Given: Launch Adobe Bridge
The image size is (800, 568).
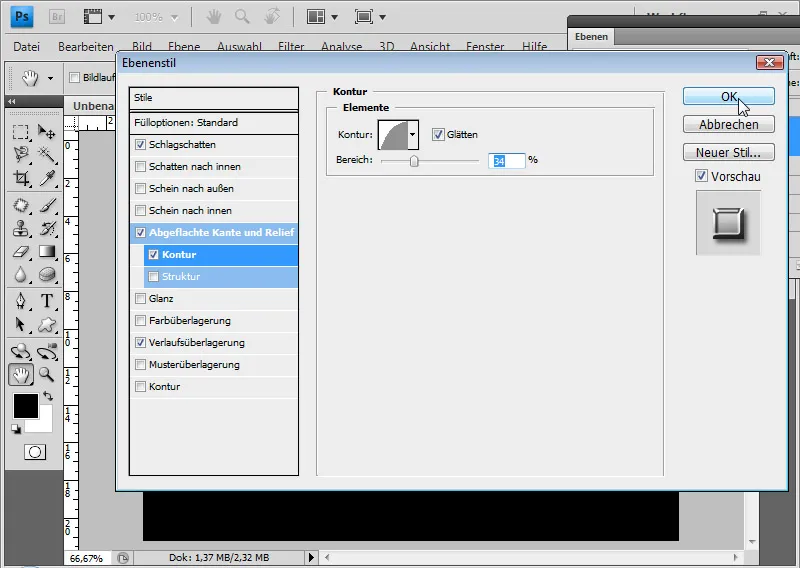Looking at the screenshot, I should pos(57,17).
